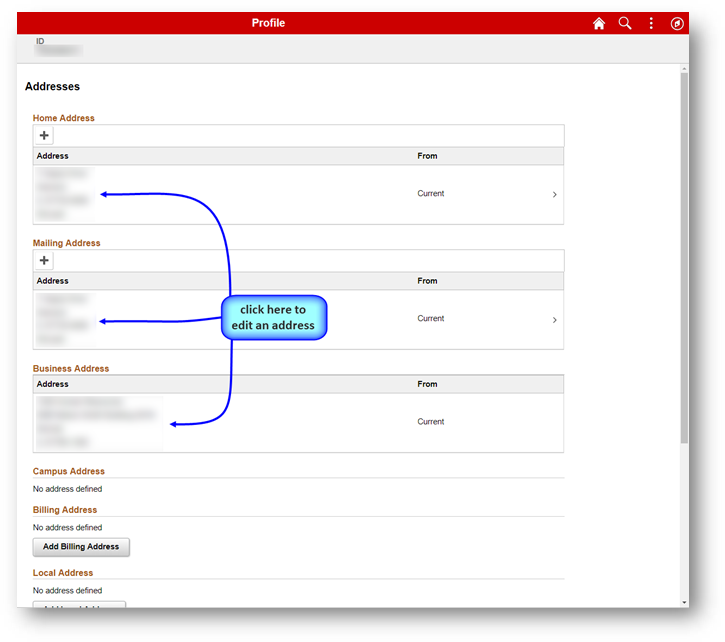725x642 pixels.
Task: Click the Mailing Address table Address column header
Action: pos(52,281)
